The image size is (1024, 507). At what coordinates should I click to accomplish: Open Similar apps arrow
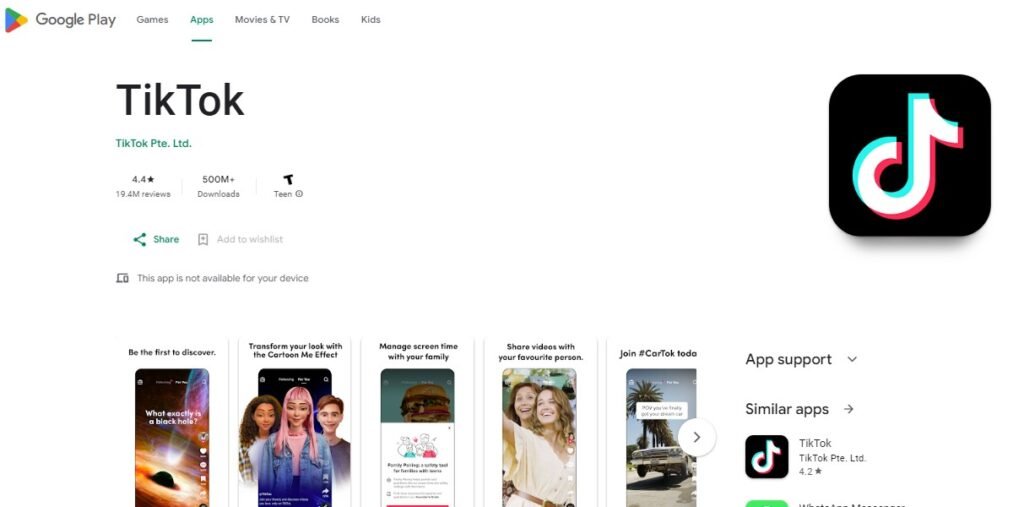pyautogui.click(x=848, y=409)
